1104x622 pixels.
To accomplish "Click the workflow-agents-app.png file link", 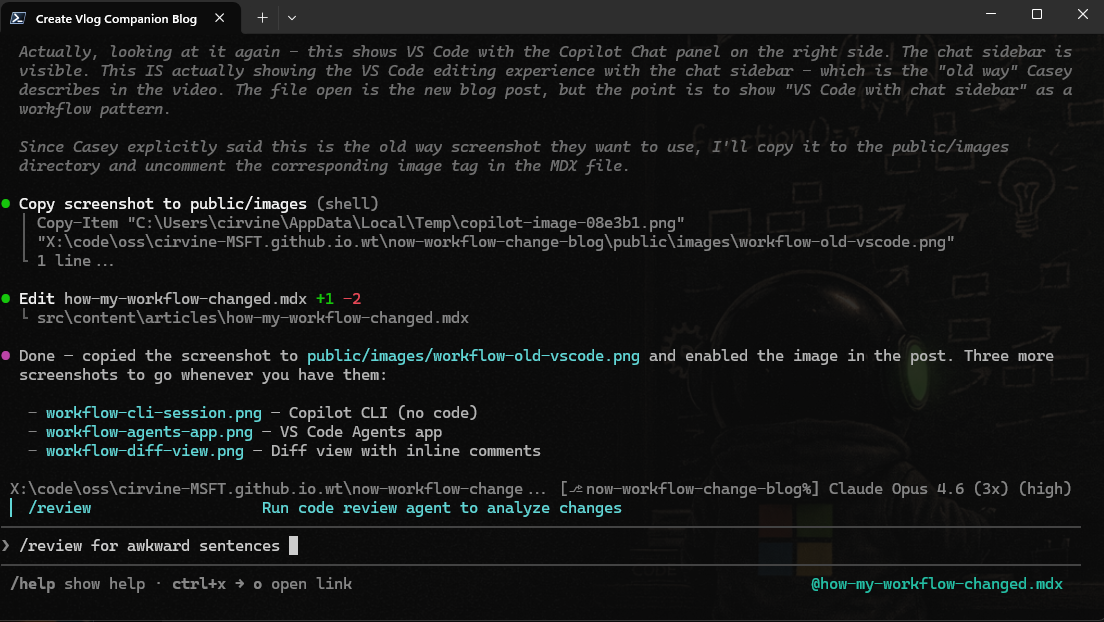I will coord(149,432).
